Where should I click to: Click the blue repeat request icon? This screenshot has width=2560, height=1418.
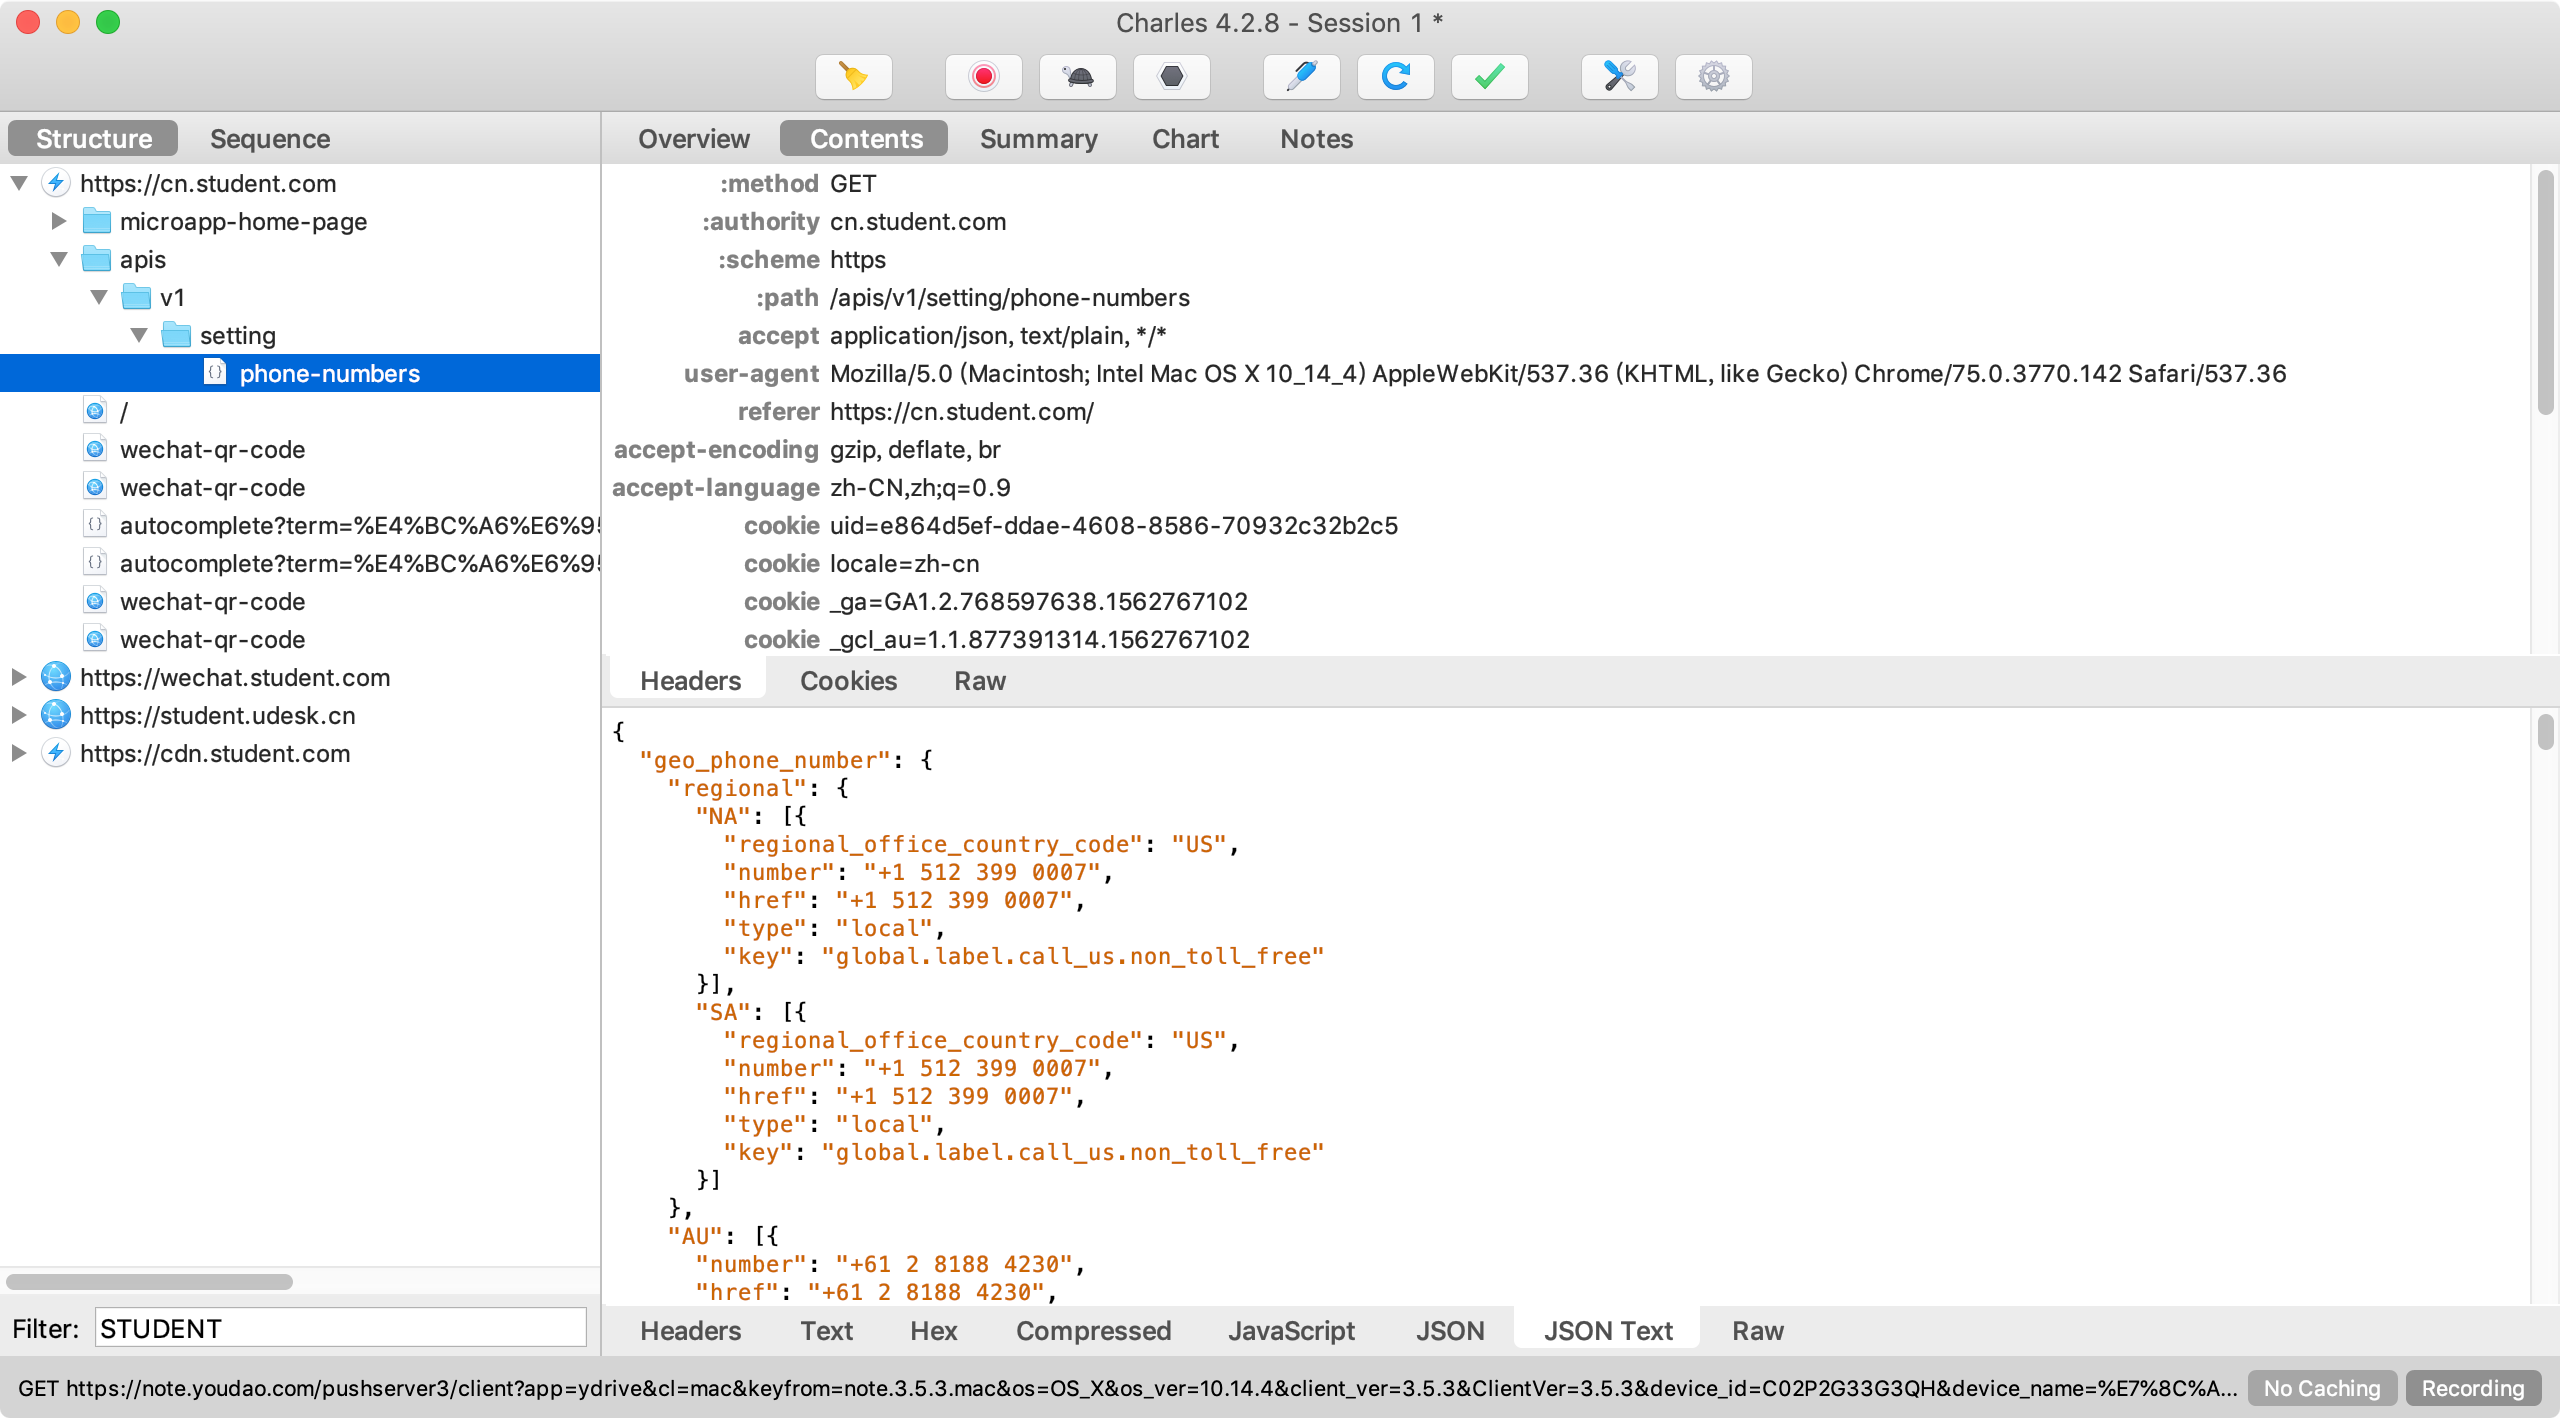click(1395, 77)
